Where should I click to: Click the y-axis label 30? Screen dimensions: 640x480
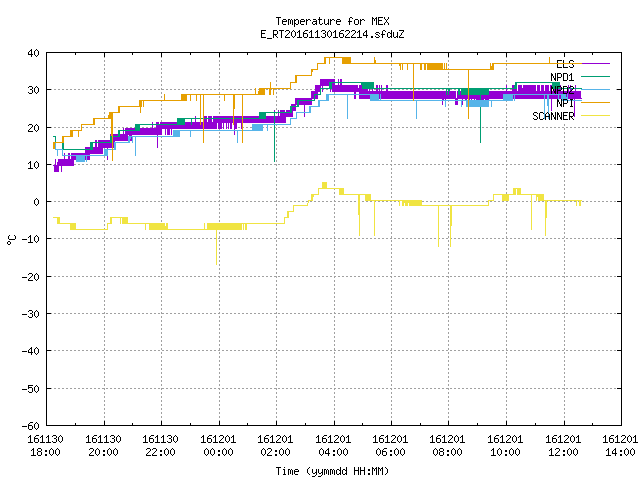[x=33, y=90]
